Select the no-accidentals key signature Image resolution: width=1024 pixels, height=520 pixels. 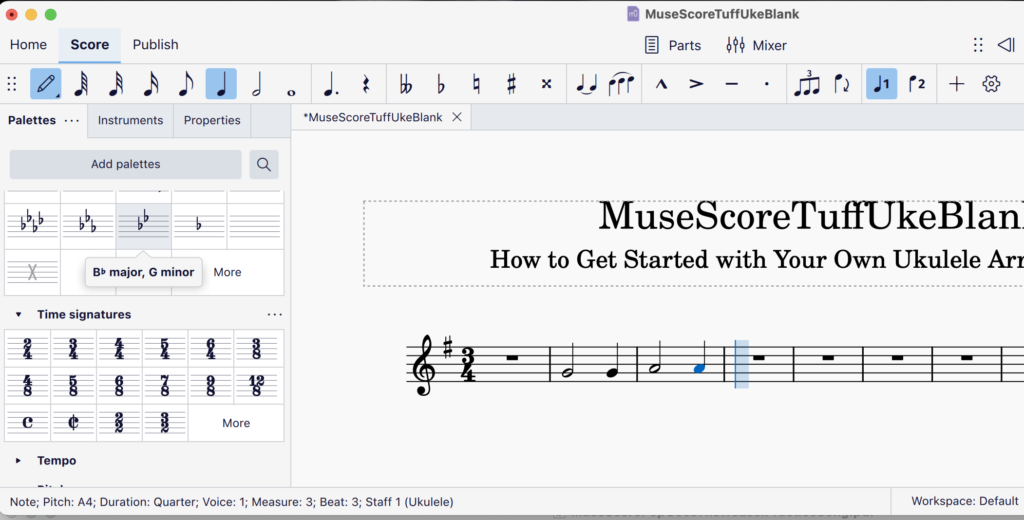tap(255, 224)
